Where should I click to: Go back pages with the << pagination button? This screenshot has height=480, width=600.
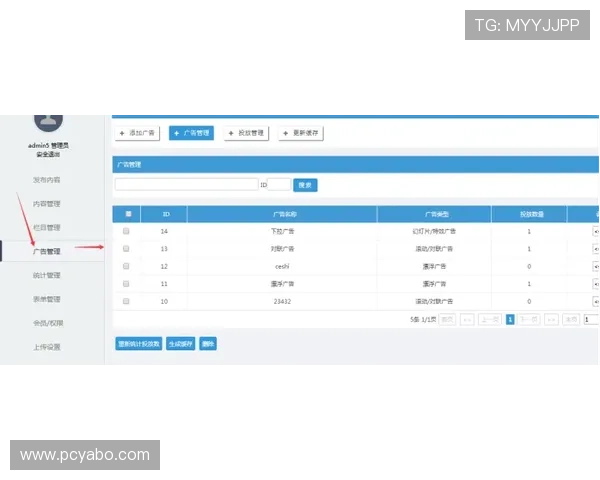point(466,319)
